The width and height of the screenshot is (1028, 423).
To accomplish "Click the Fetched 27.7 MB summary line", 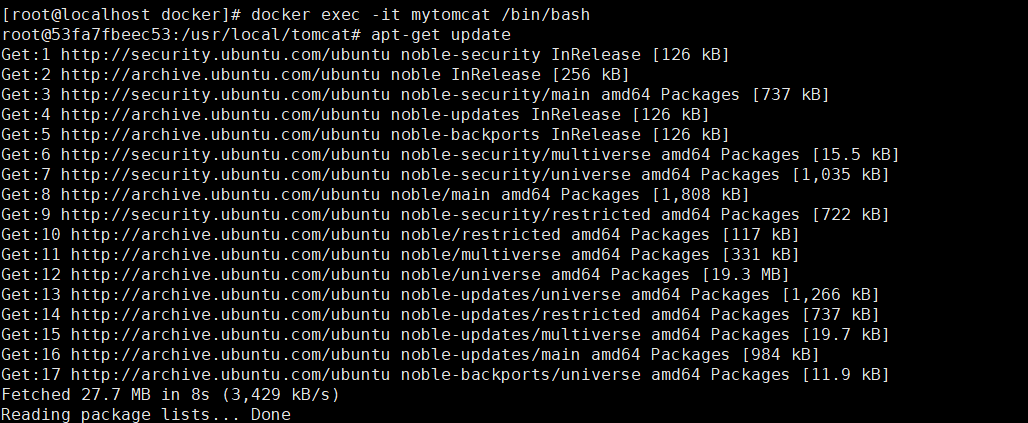I will [x=170, y=395].
